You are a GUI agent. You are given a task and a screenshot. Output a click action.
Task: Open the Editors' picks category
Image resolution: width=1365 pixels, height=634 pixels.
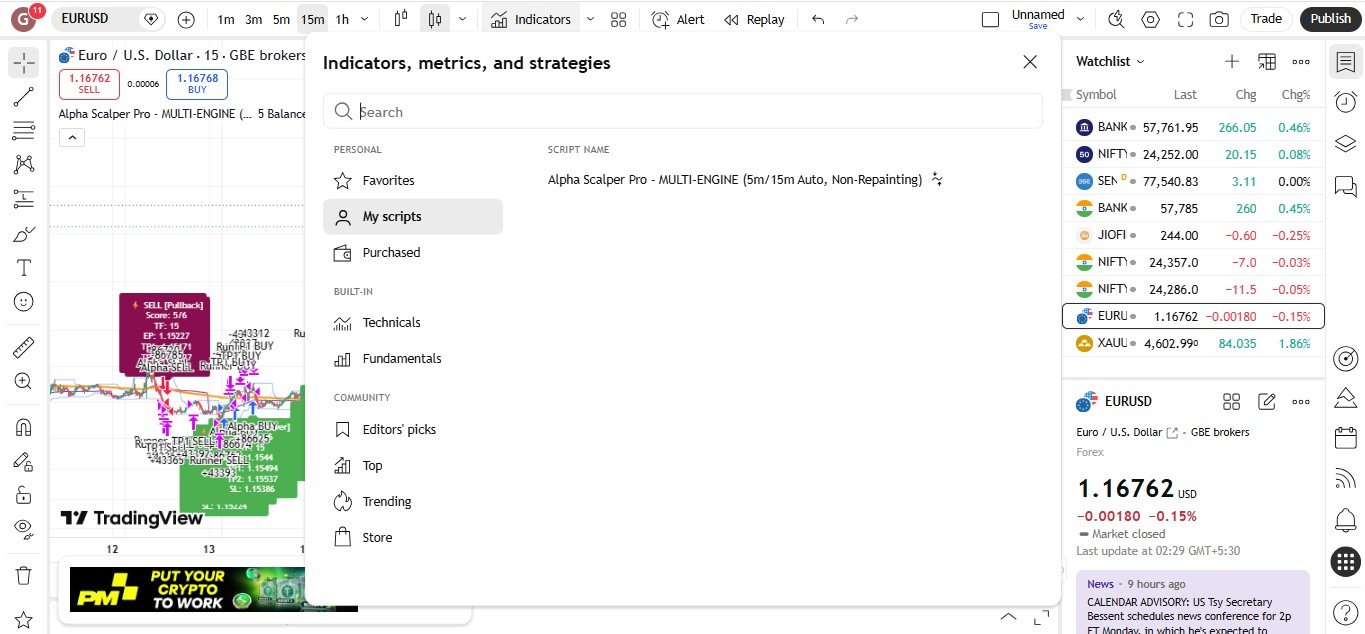413,430
